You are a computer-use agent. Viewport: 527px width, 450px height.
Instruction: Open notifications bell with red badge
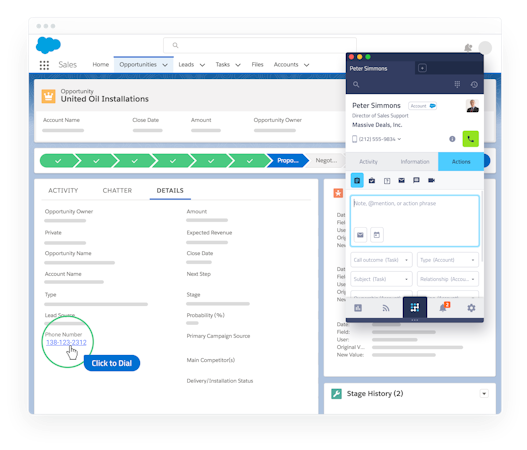(444, 307)
